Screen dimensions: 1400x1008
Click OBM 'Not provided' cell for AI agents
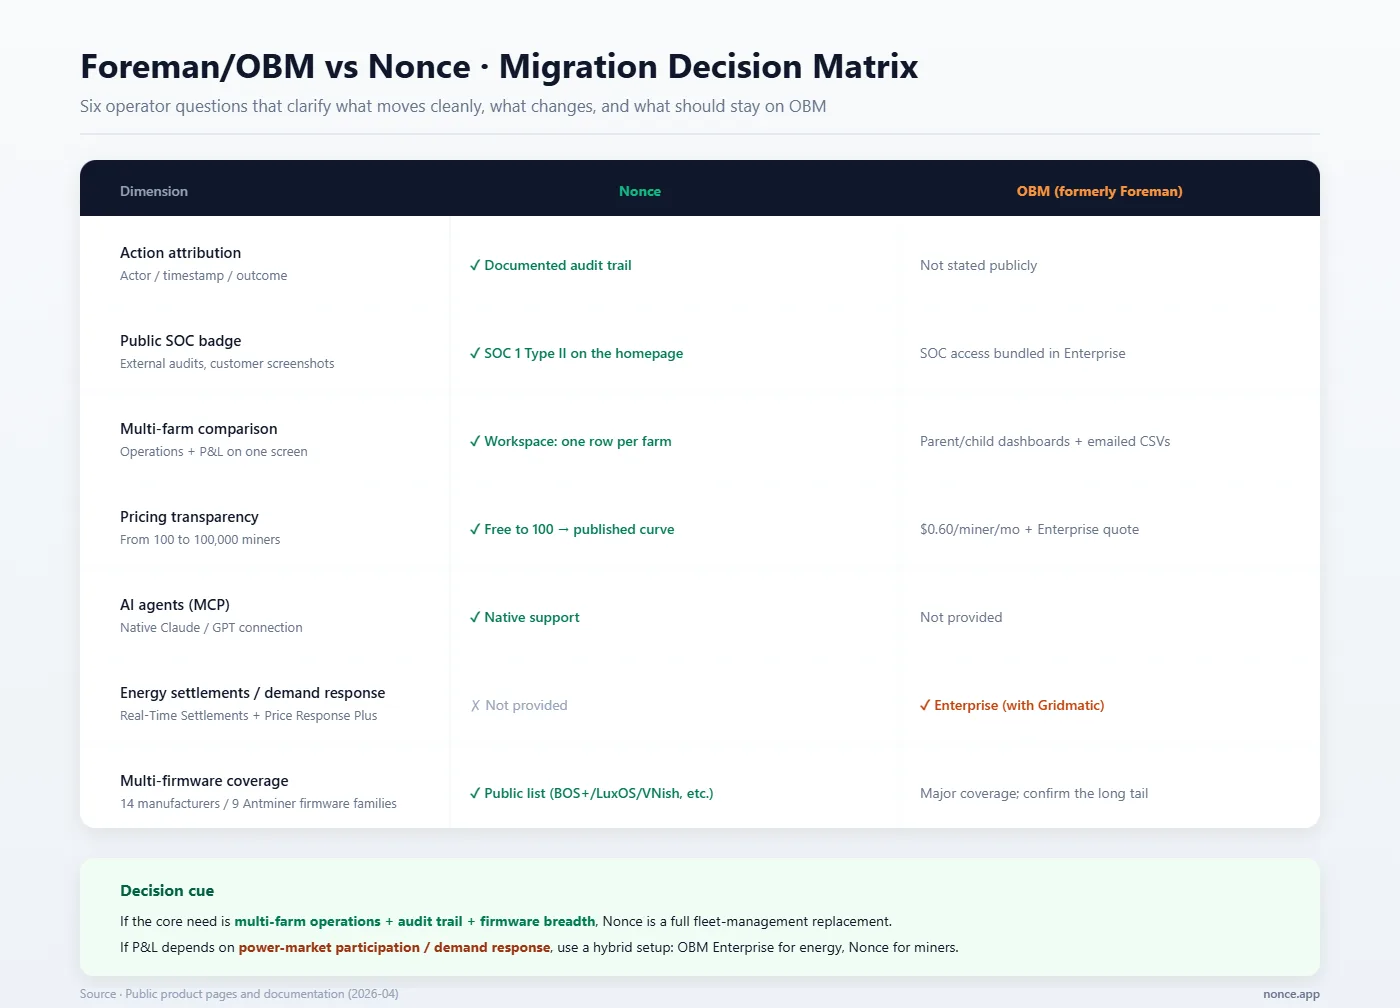(961, 617)
